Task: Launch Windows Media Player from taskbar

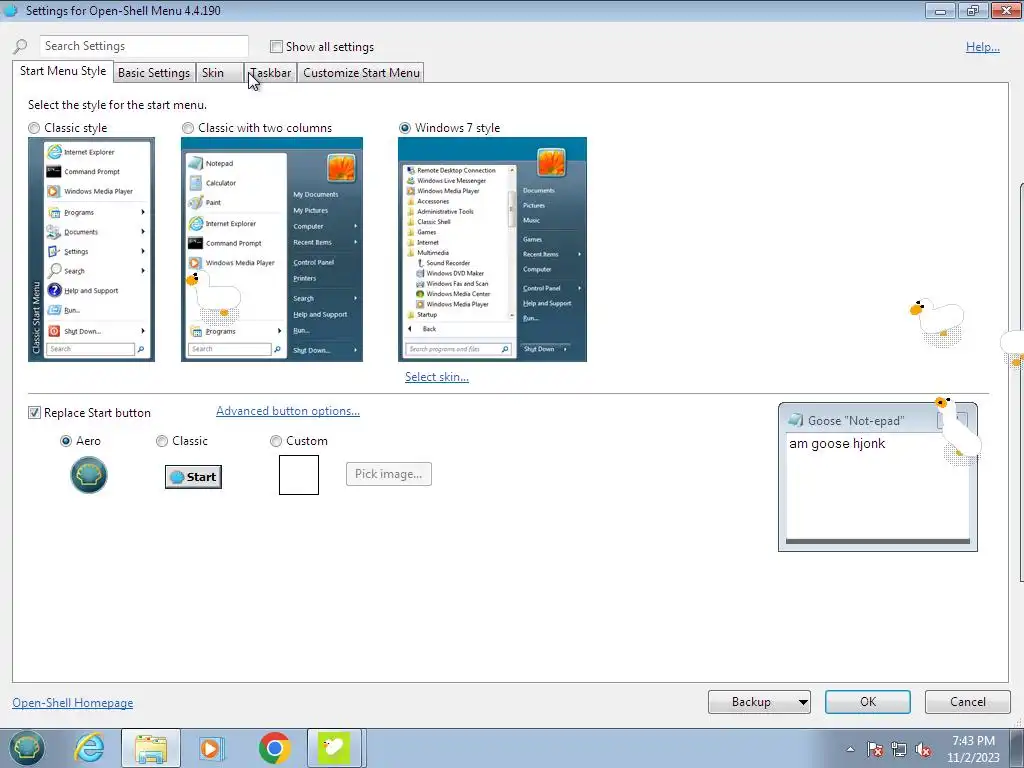Action: [x=210, y=748]
